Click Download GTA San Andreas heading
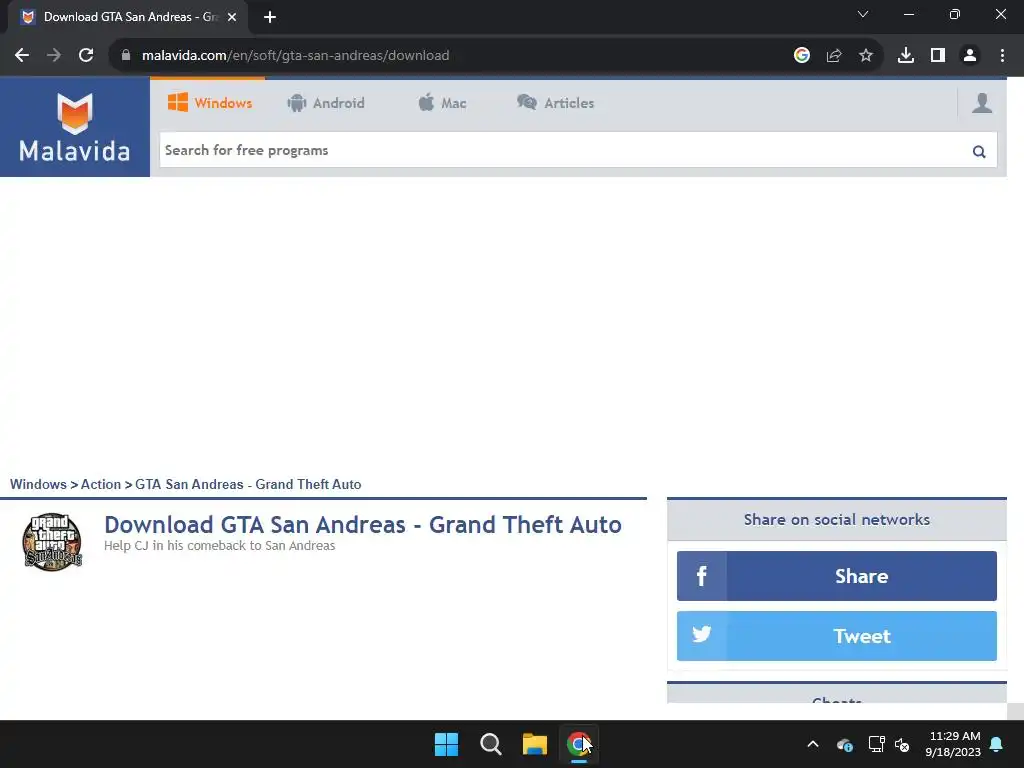Image resolution: width=1024 pixels, height=768 pixels. point(363,524)
